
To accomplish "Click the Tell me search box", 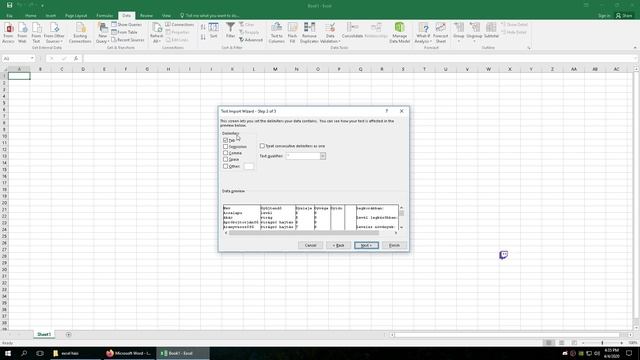I will (x=210, y=16).
